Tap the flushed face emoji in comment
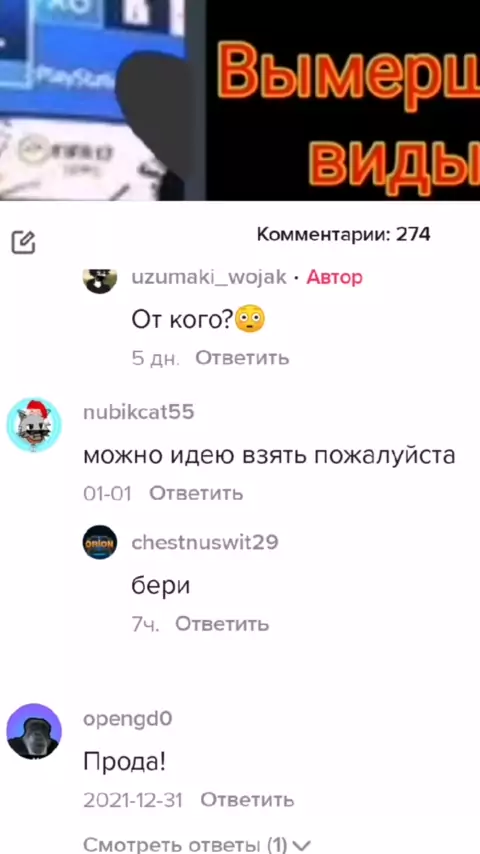 (x=250, y=320)
